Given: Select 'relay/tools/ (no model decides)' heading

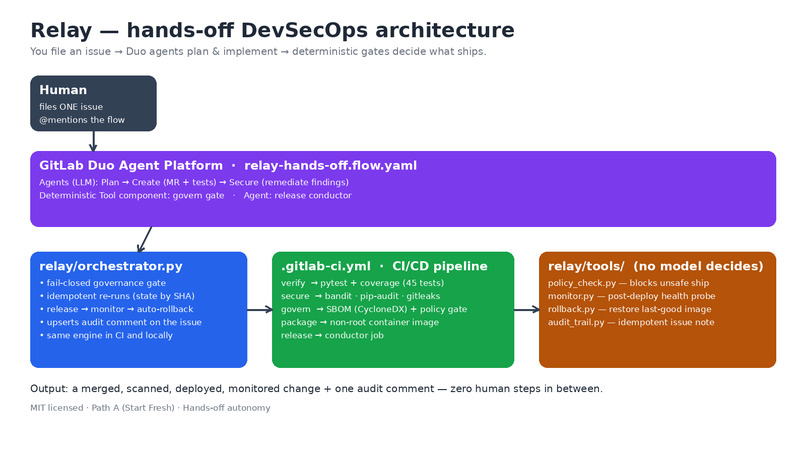Looking at the screenshot, I should (x=655, y=266).
